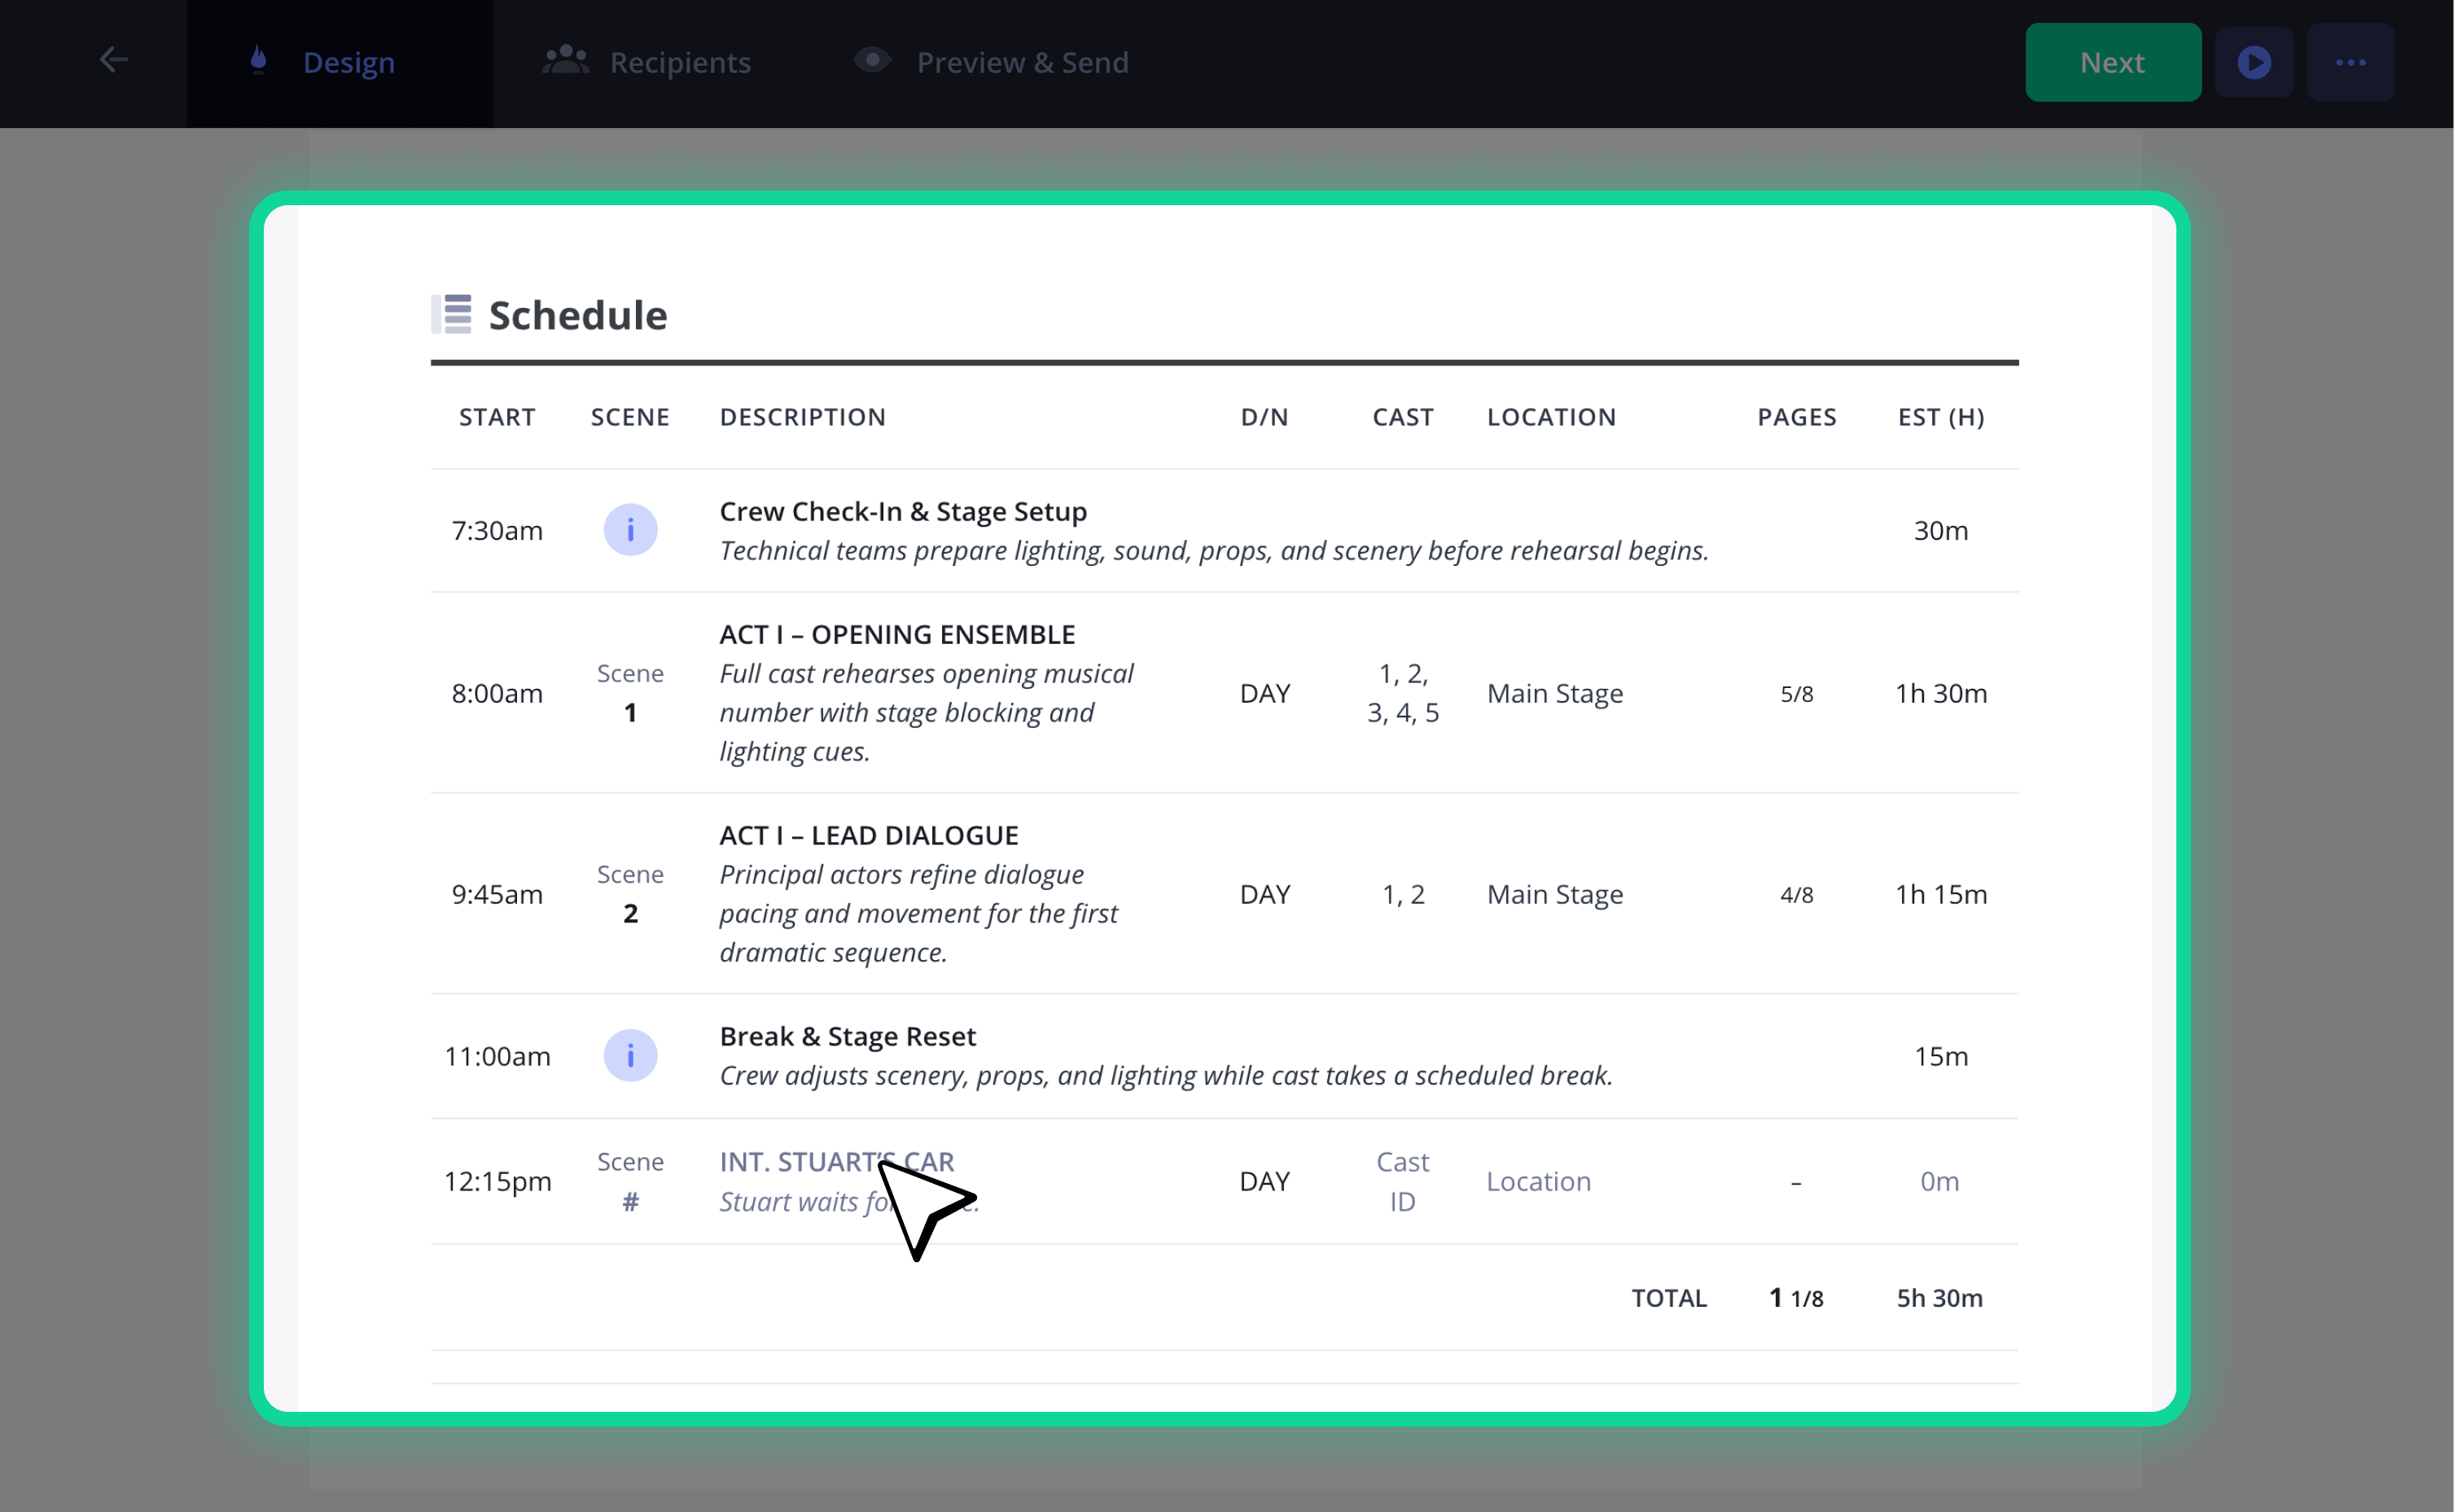Select the Cast ID placeholder field

point(1402,1181)
